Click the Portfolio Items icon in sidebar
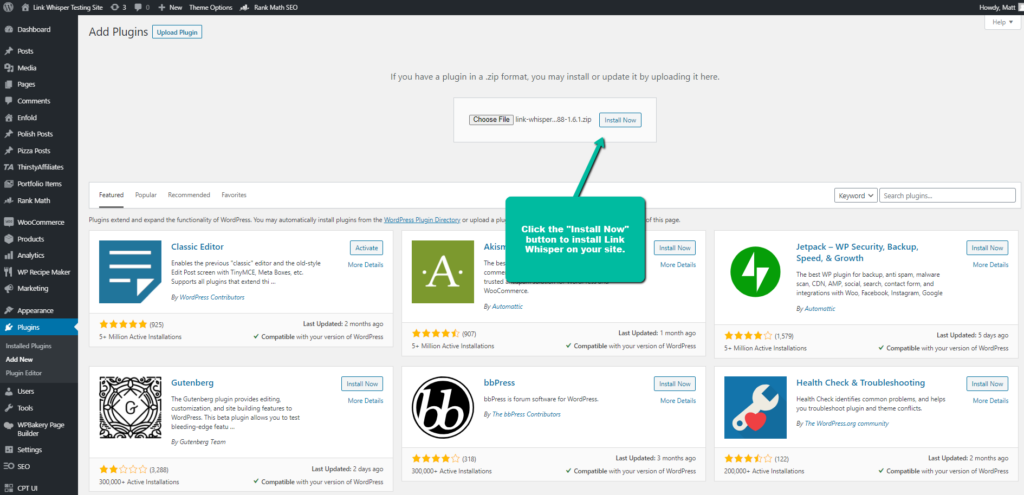1024x495 pixels. tap(8, 184)
